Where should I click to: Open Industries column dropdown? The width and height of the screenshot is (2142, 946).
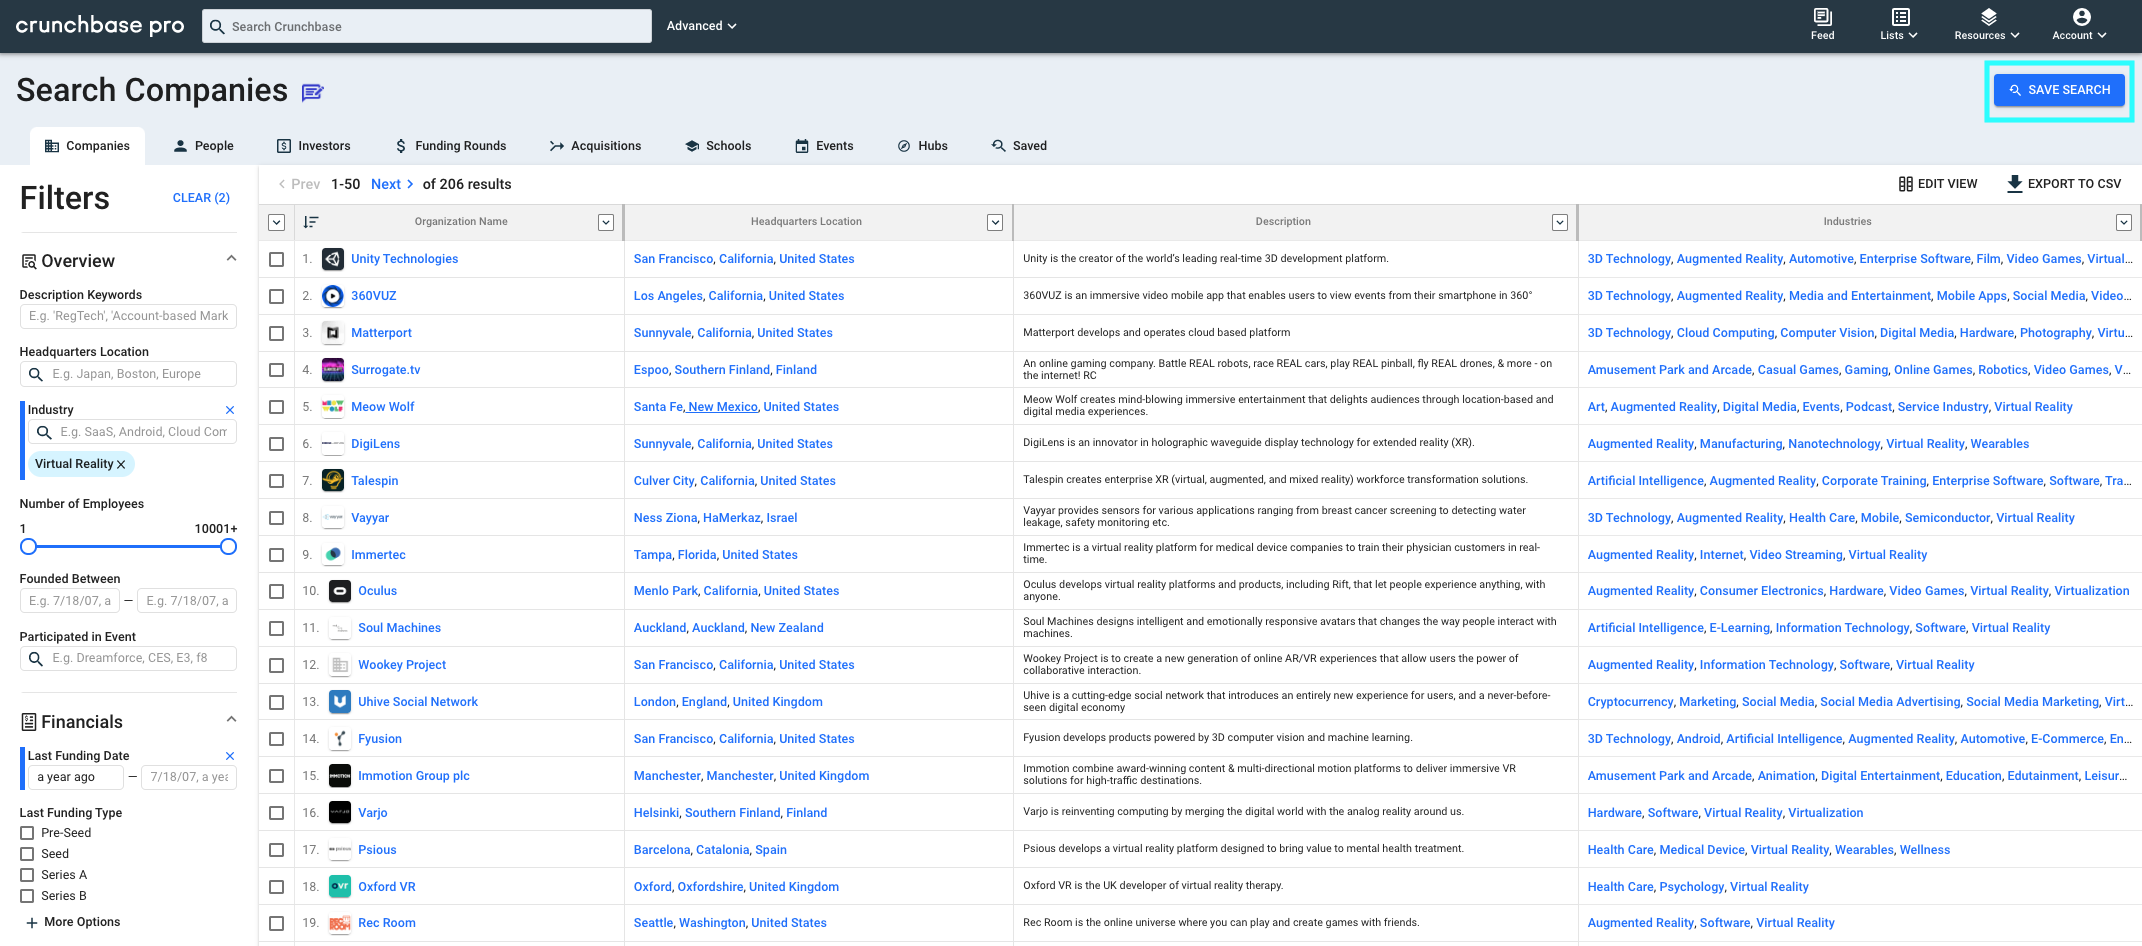point(2124,222)
